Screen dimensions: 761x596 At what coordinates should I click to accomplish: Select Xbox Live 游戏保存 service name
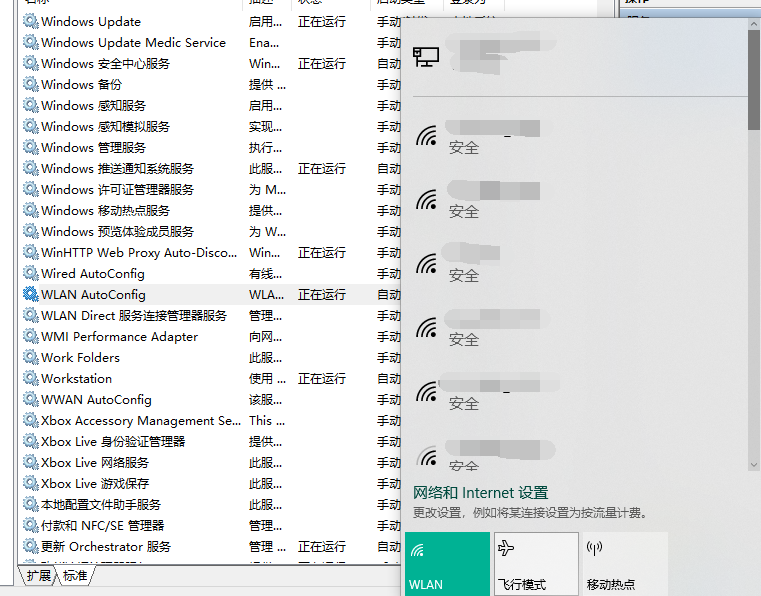pos(95,483)
